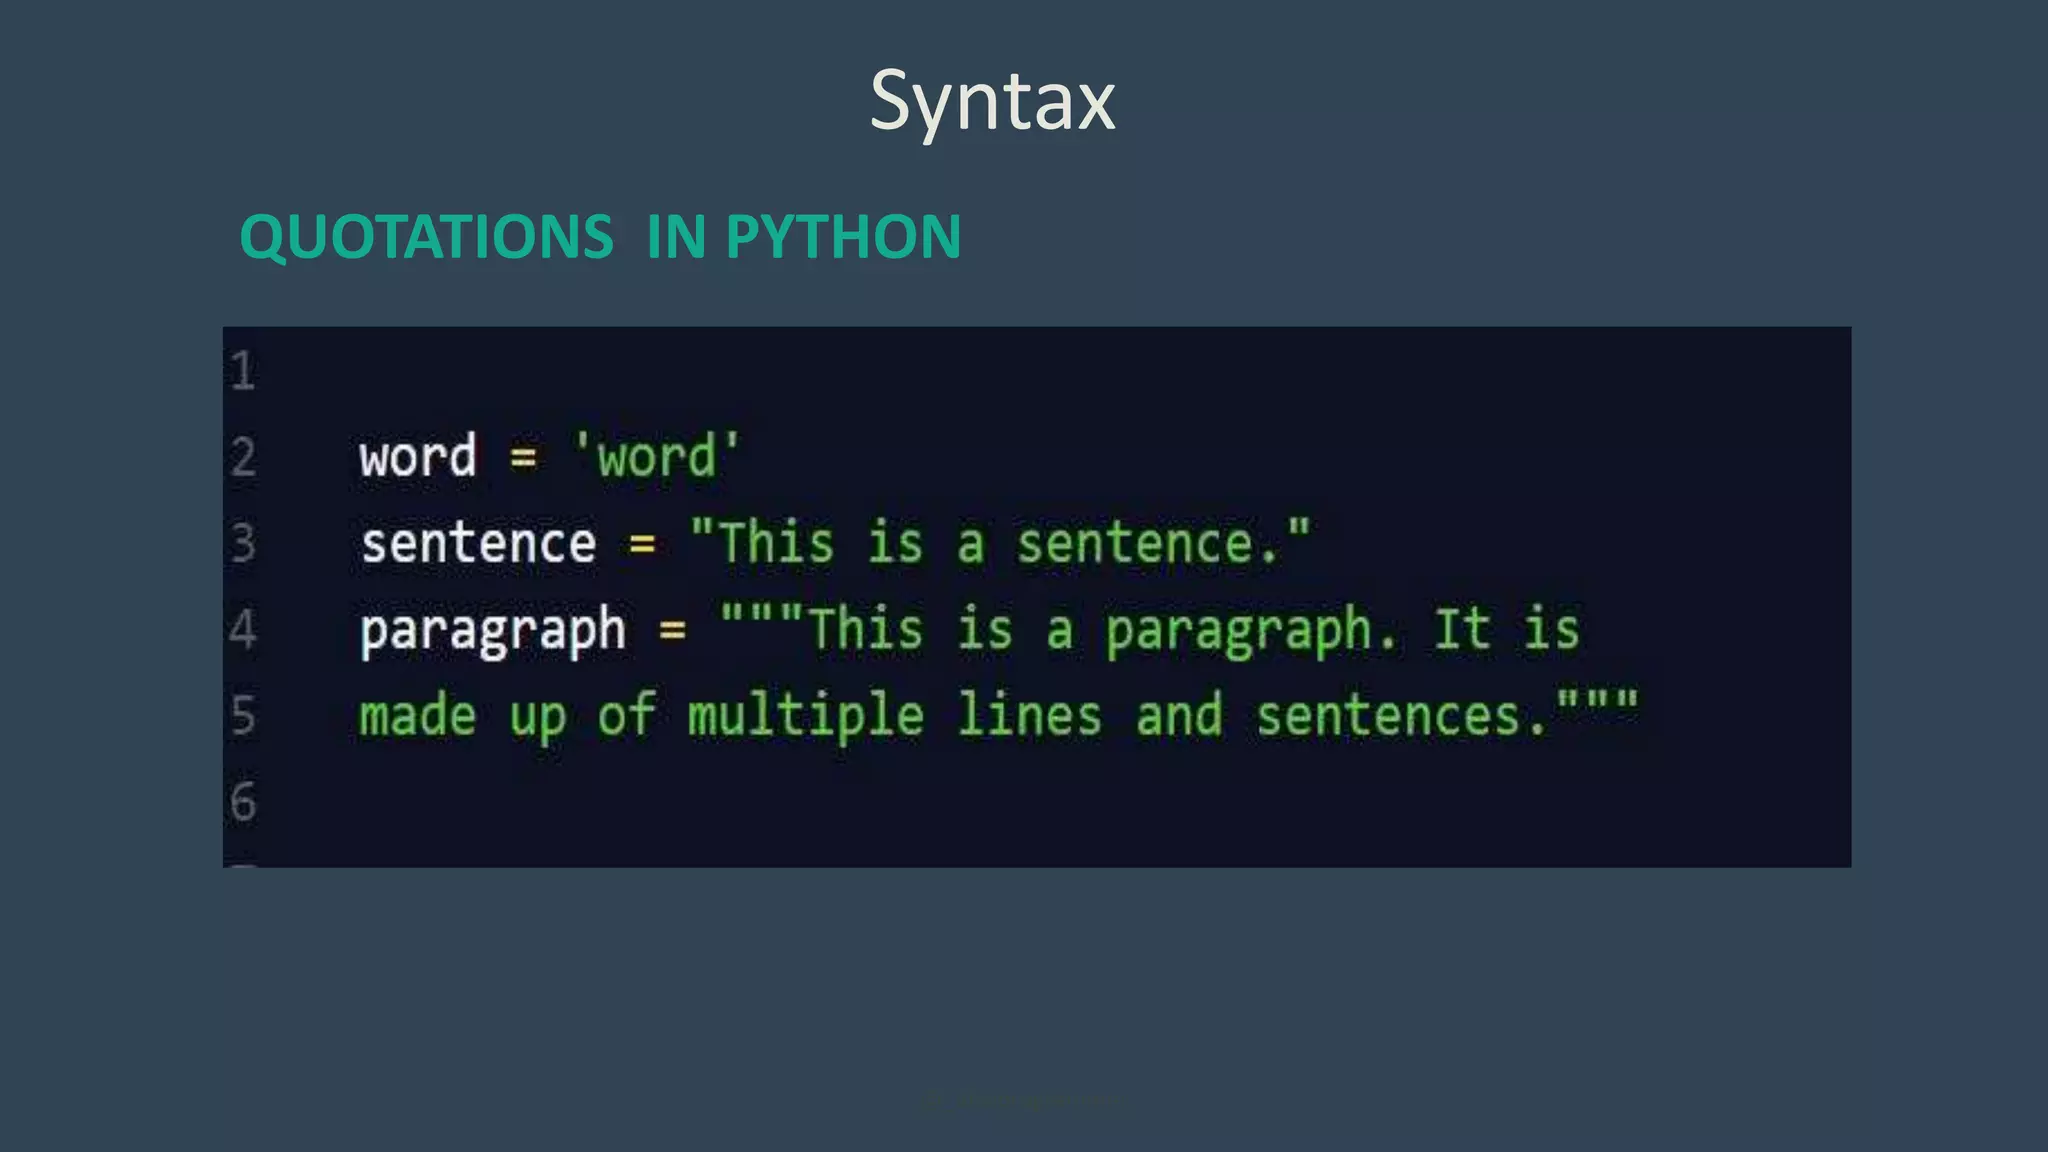Click the string "This is a sentence."

[x=1000, y=543]
